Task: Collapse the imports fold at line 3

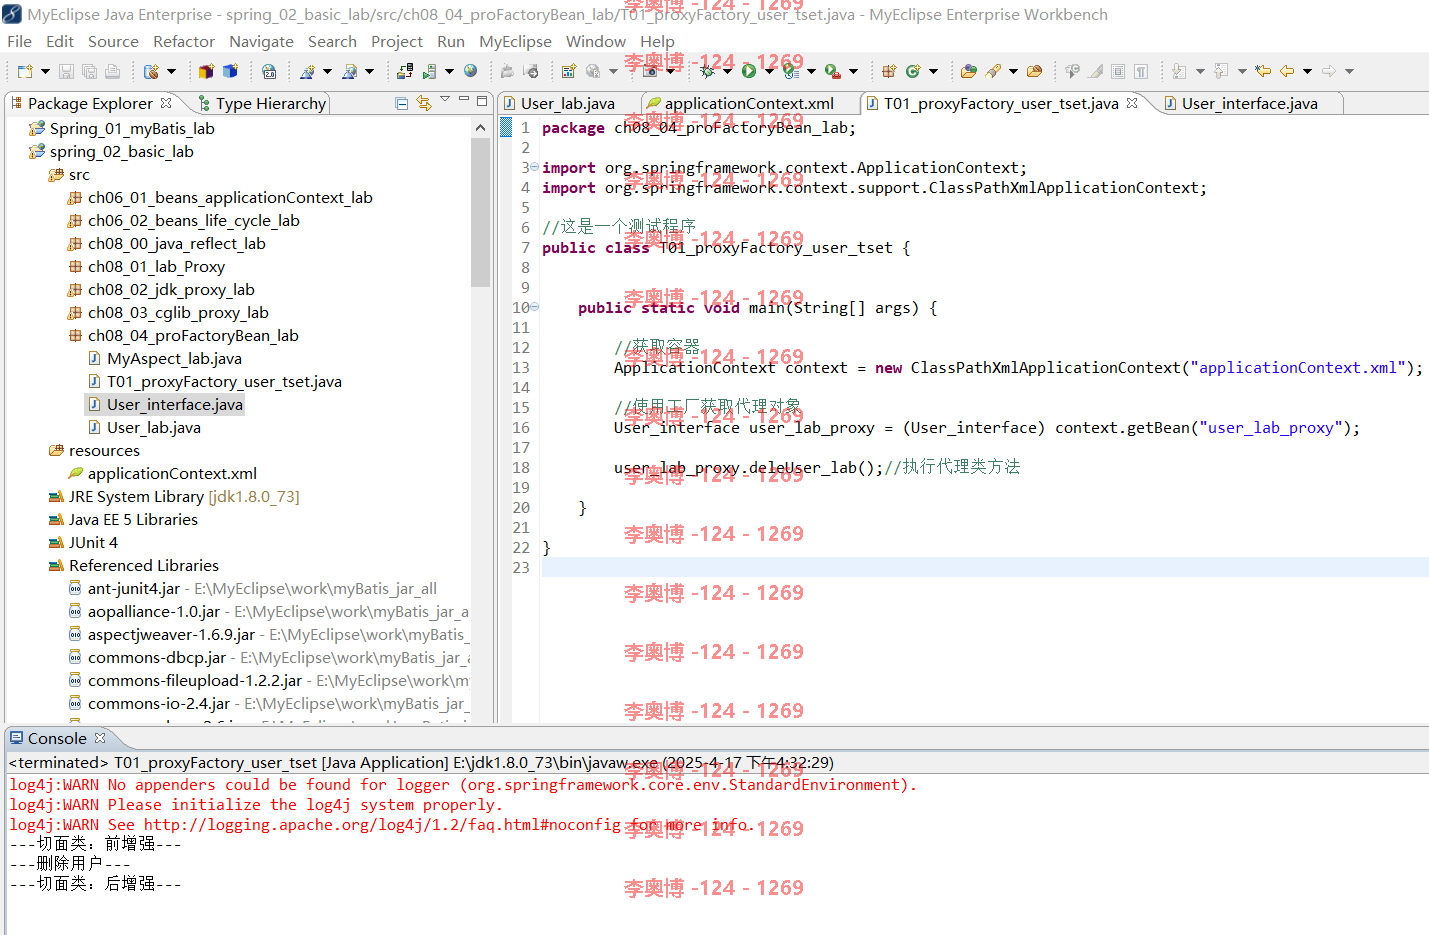Action: point(534,167)
